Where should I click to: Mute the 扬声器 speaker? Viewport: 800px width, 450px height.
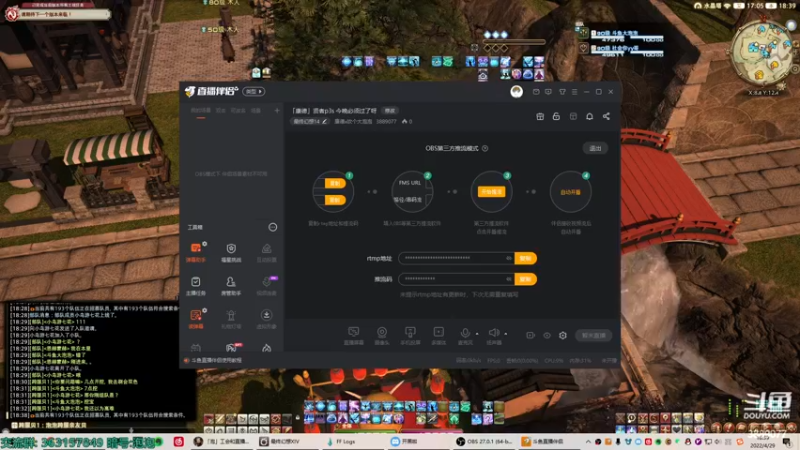[494, 336]
